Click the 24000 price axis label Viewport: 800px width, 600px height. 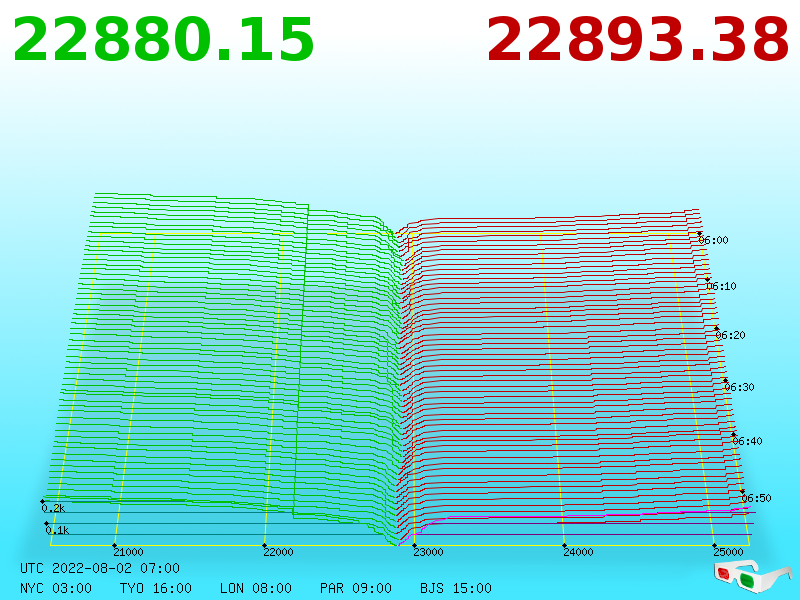tap(578, 552)
